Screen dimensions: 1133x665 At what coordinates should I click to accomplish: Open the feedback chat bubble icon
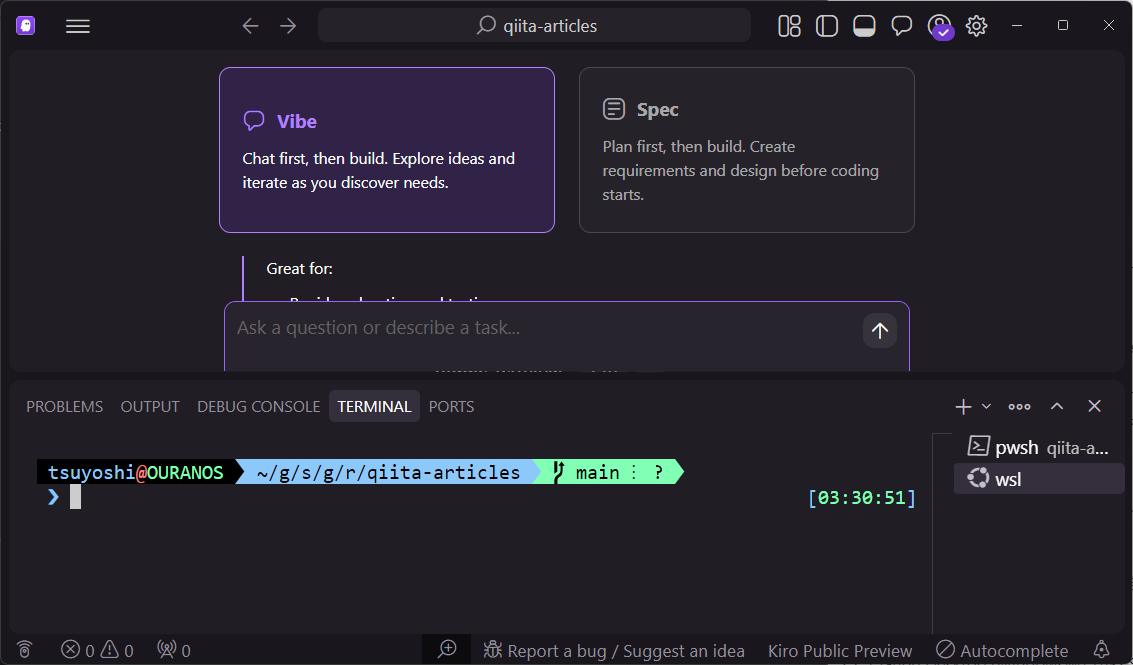(x=901, y=25)
